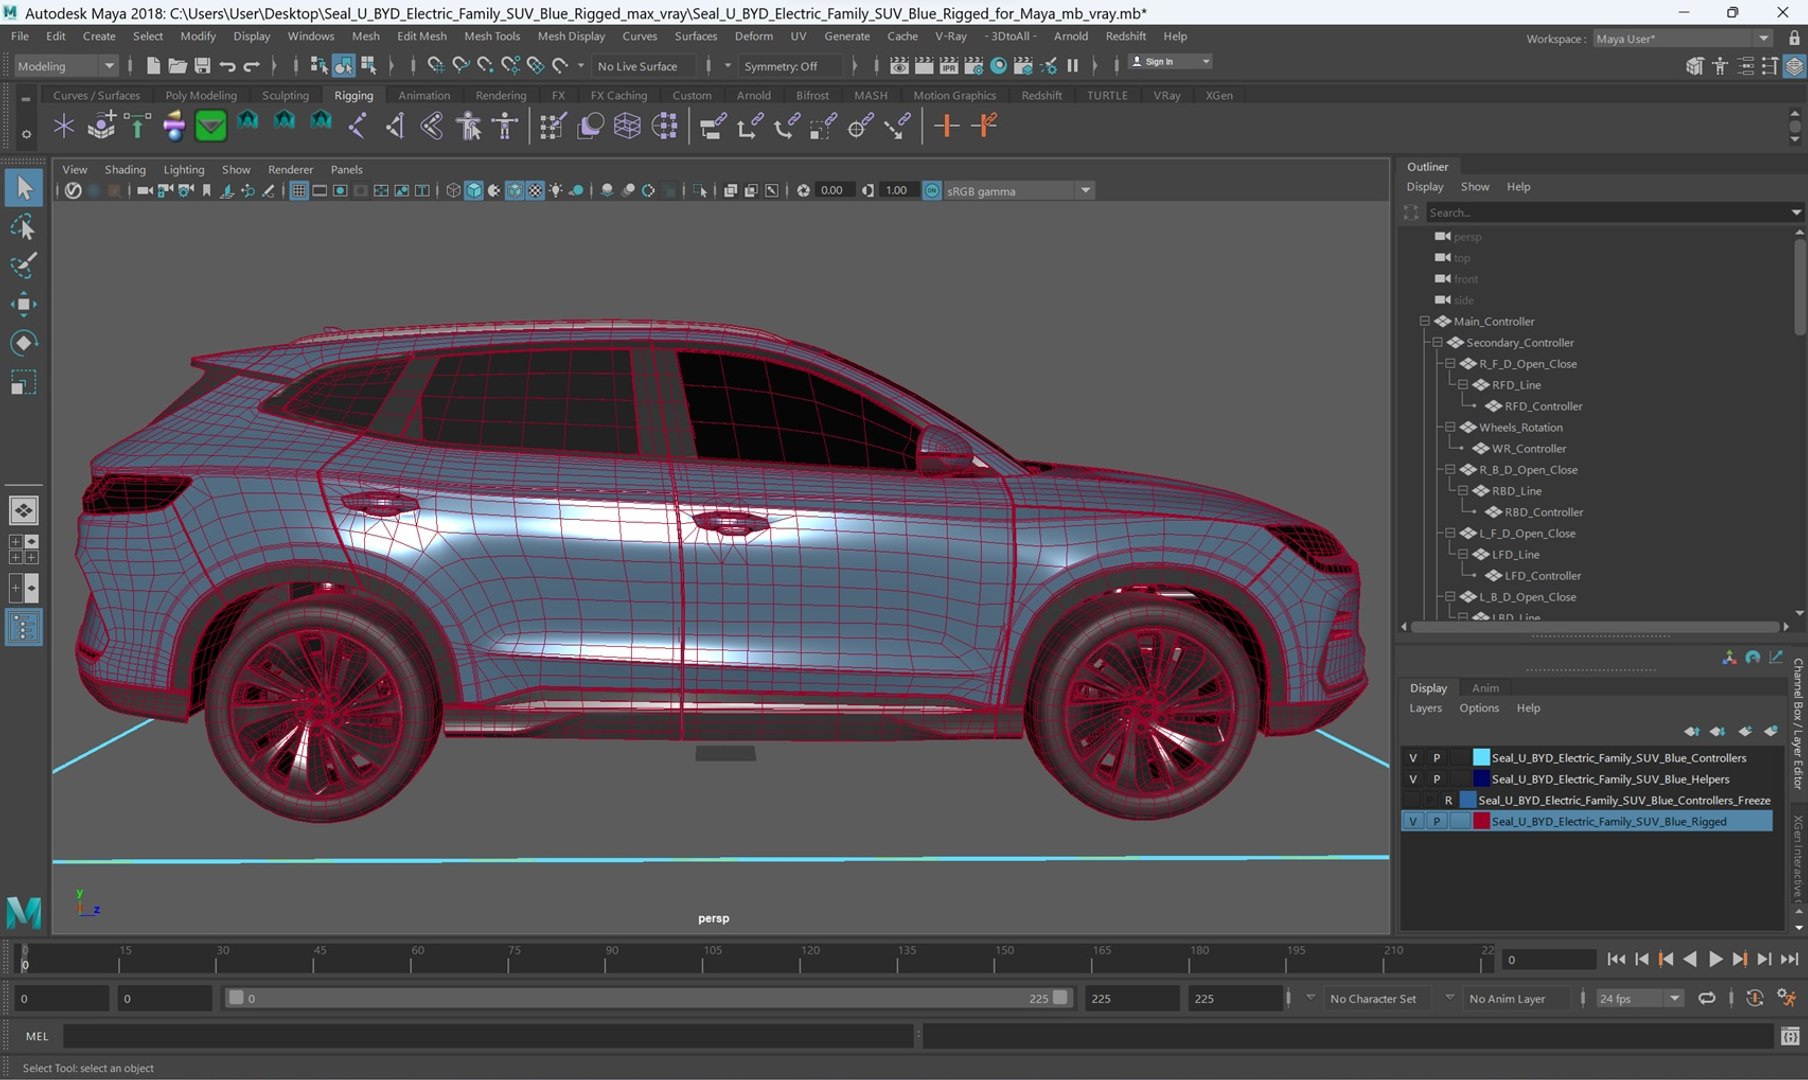Toggle playback P of Blue_Controllers layer
The height and width of the screenshot is (1080, 1808).
(1436, 758)
